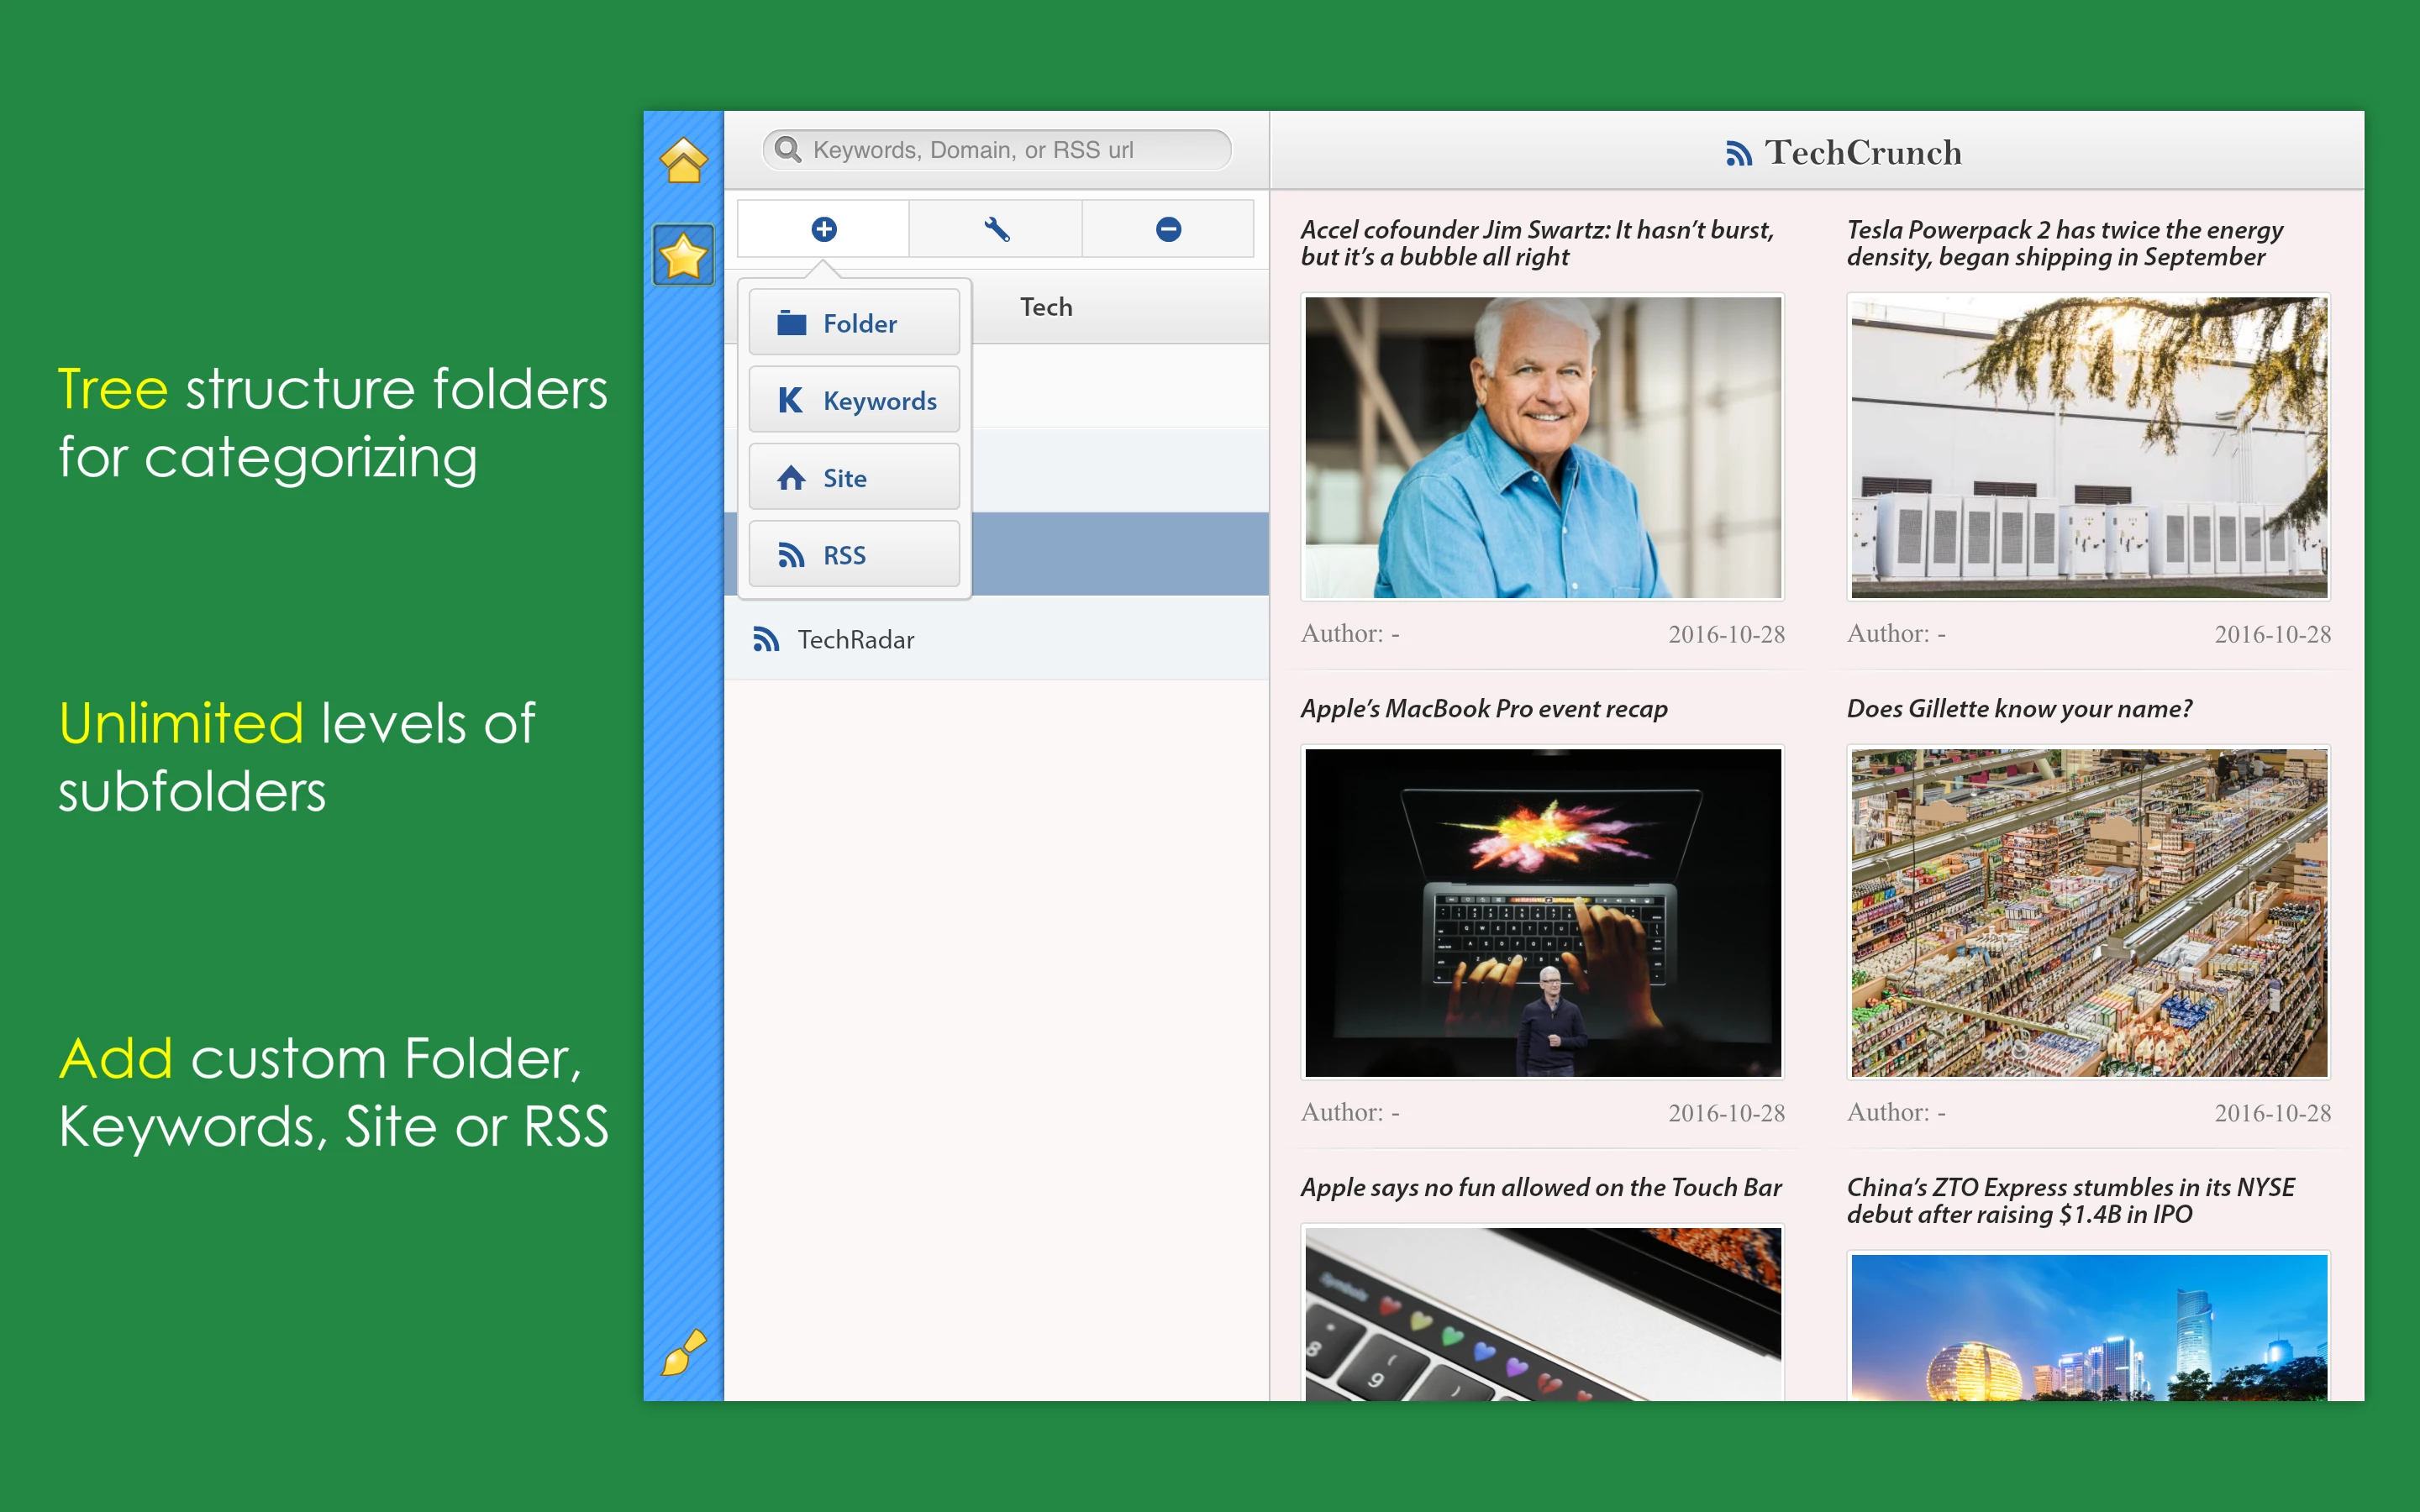2420x1512 pixels.
Task: Choose RSS from the add menu
Action: tap(854, 555)
